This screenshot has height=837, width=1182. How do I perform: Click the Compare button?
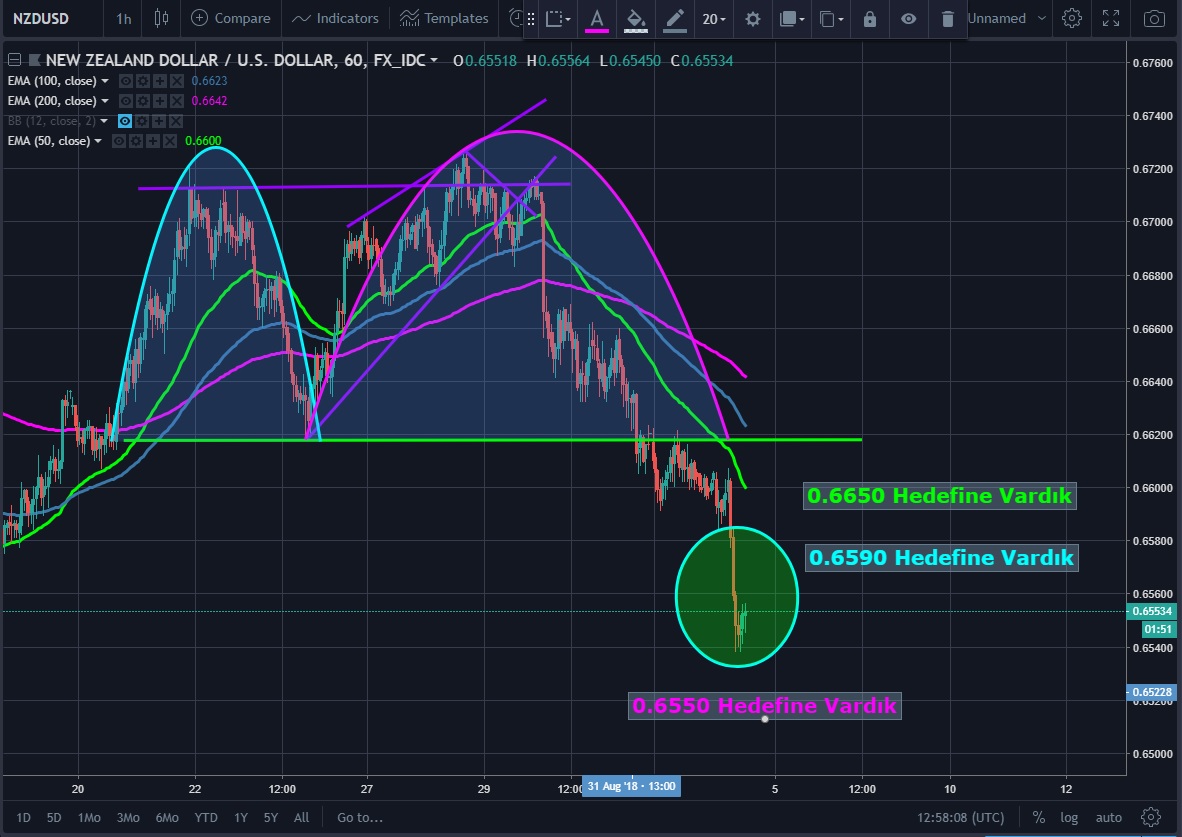click(x=231, y=18)
